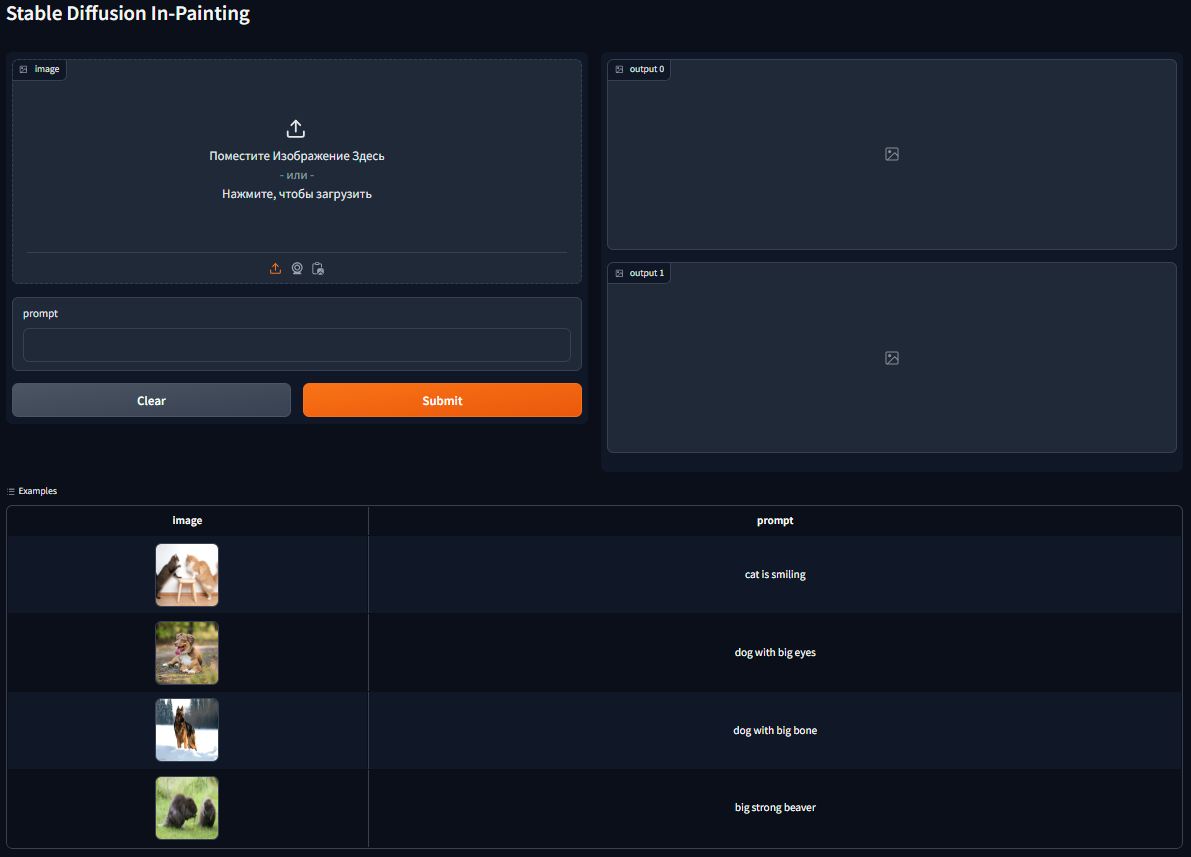
Task: Click the Clear button
Action: coord(151,400)
